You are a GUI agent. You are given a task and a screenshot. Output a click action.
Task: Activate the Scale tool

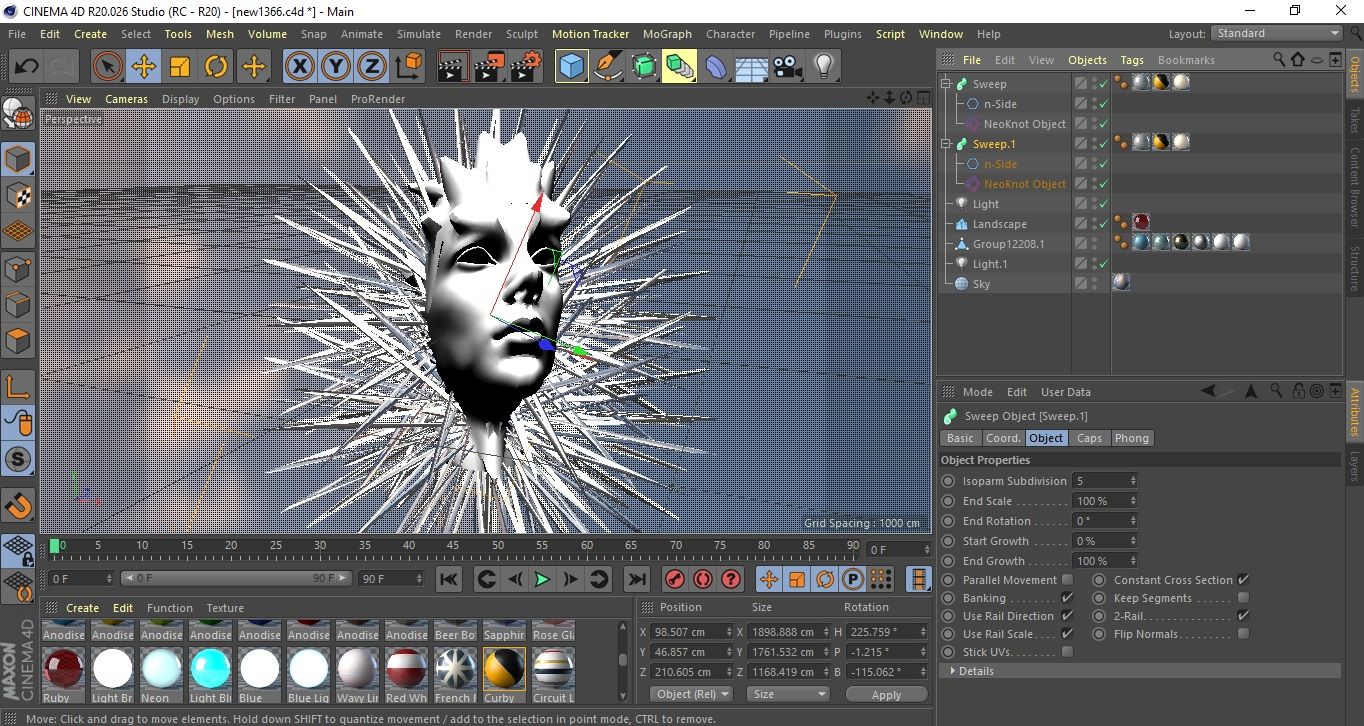(180, 67)
